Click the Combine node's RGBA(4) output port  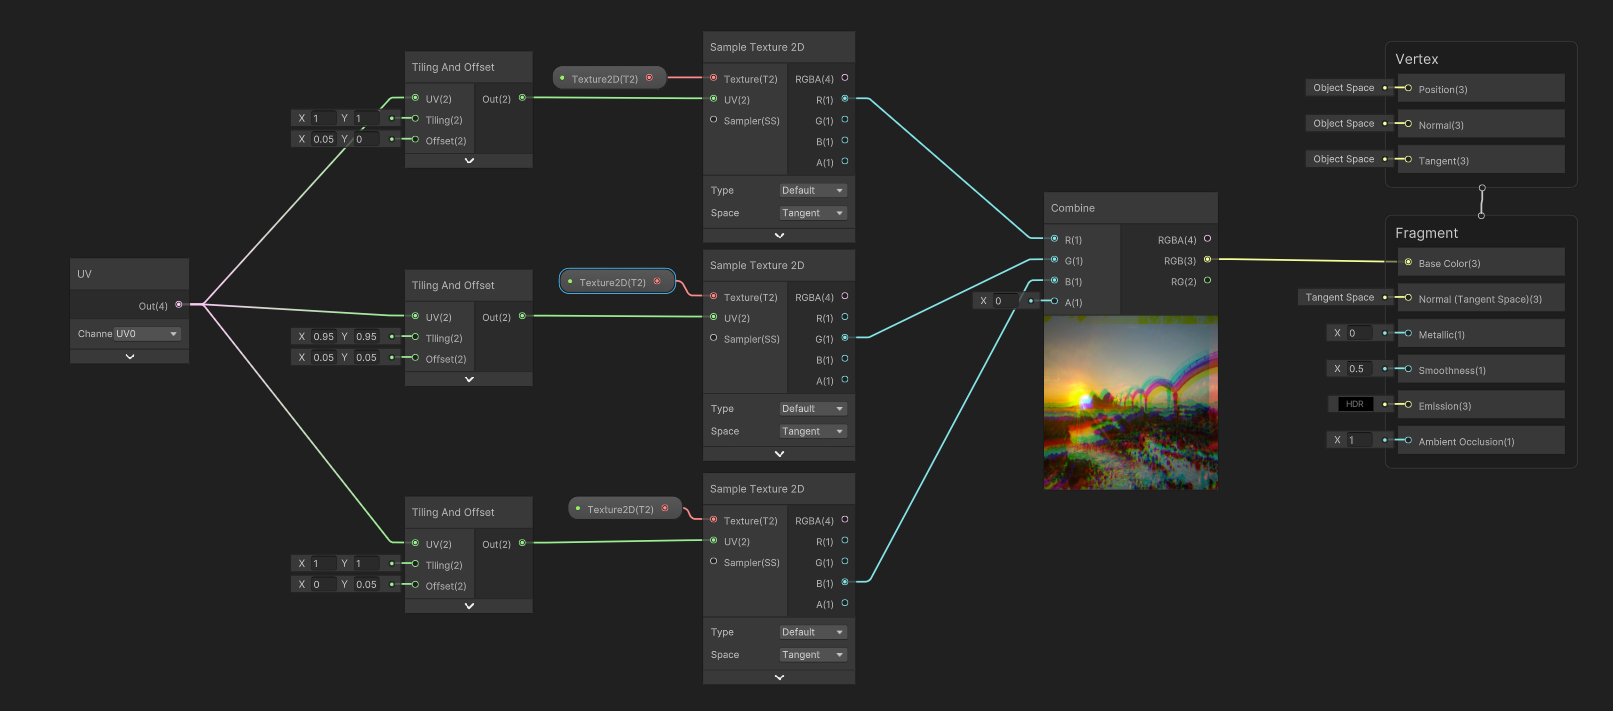1207,239
